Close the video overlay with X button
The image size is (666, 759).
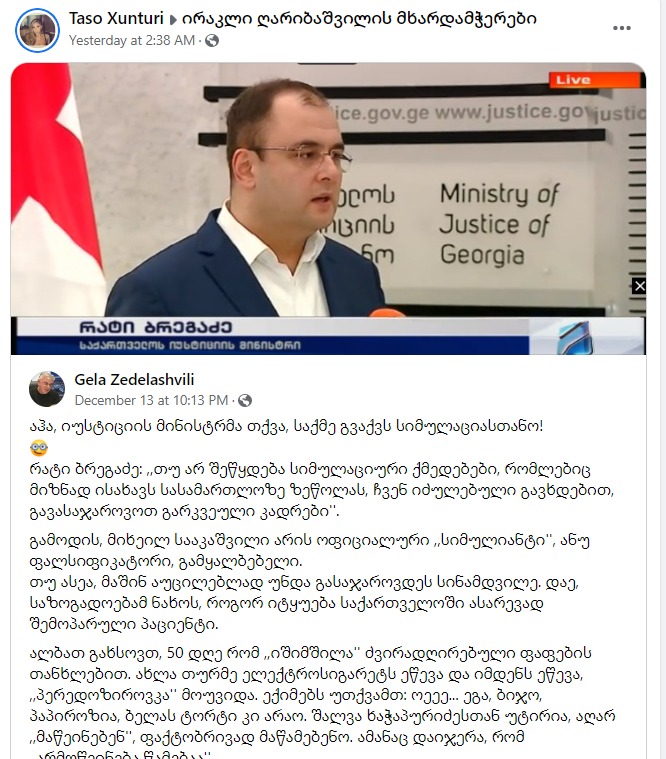coord(639,287)
